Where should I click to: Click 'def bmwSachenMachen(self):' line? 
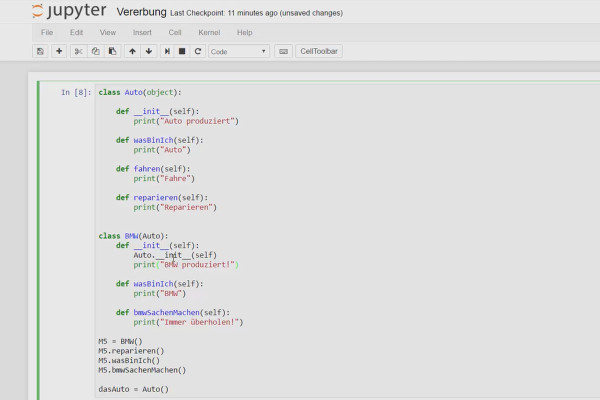pos(173,312)
